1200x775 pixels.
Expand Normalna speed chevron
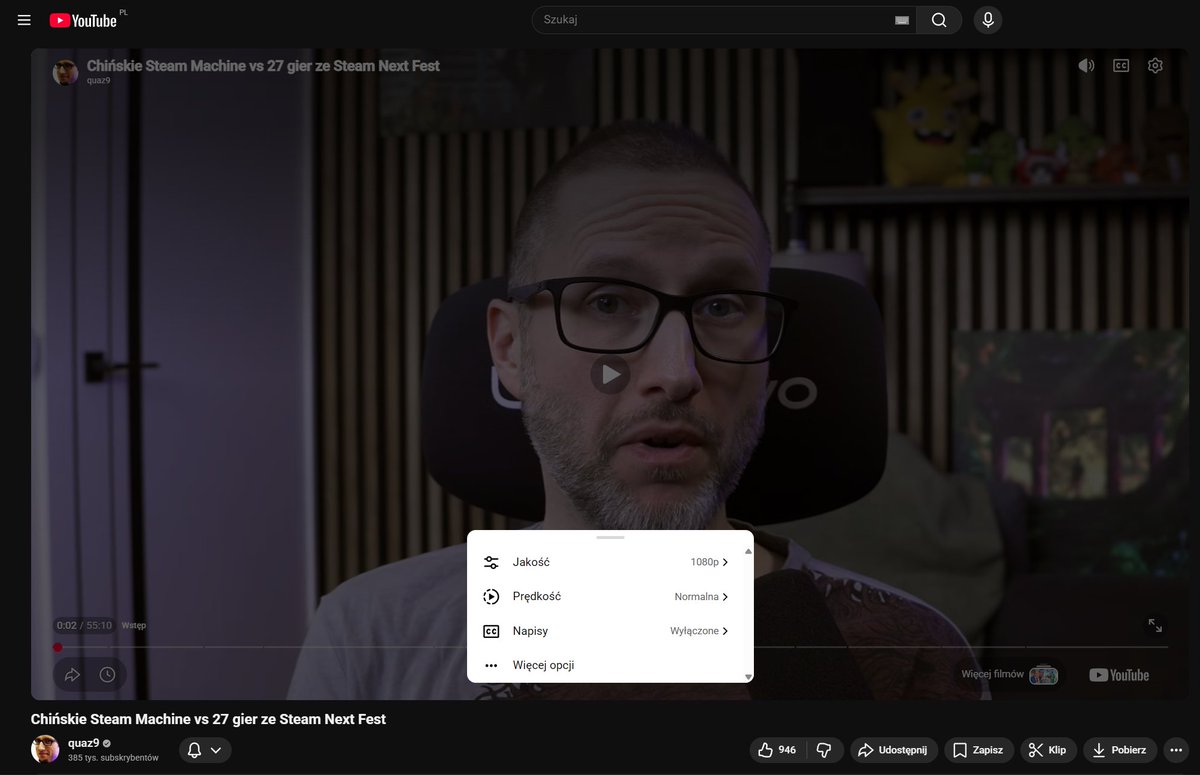725,597
